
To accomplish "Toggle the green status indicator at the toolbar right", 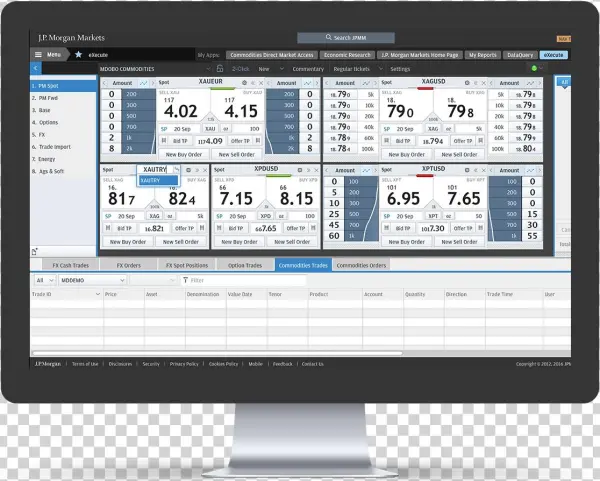I will [535, 69].
